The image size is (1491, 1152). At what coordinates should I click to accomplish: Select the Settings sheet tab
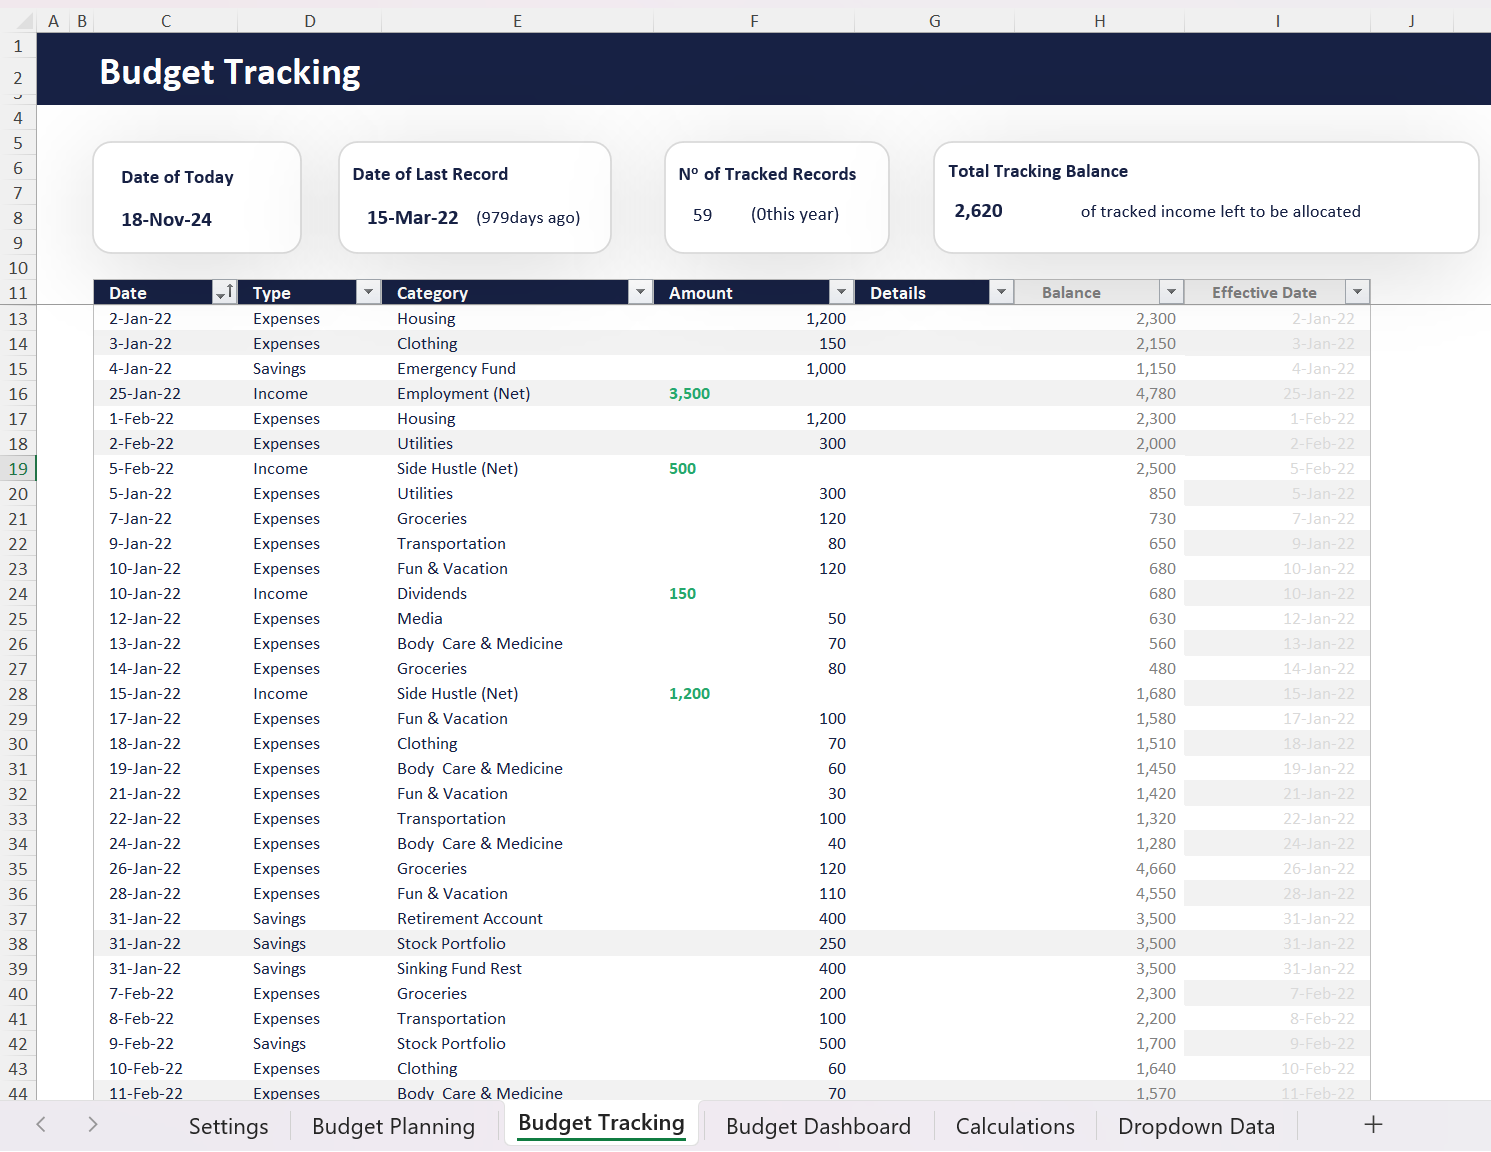[x=228, y=1125]
